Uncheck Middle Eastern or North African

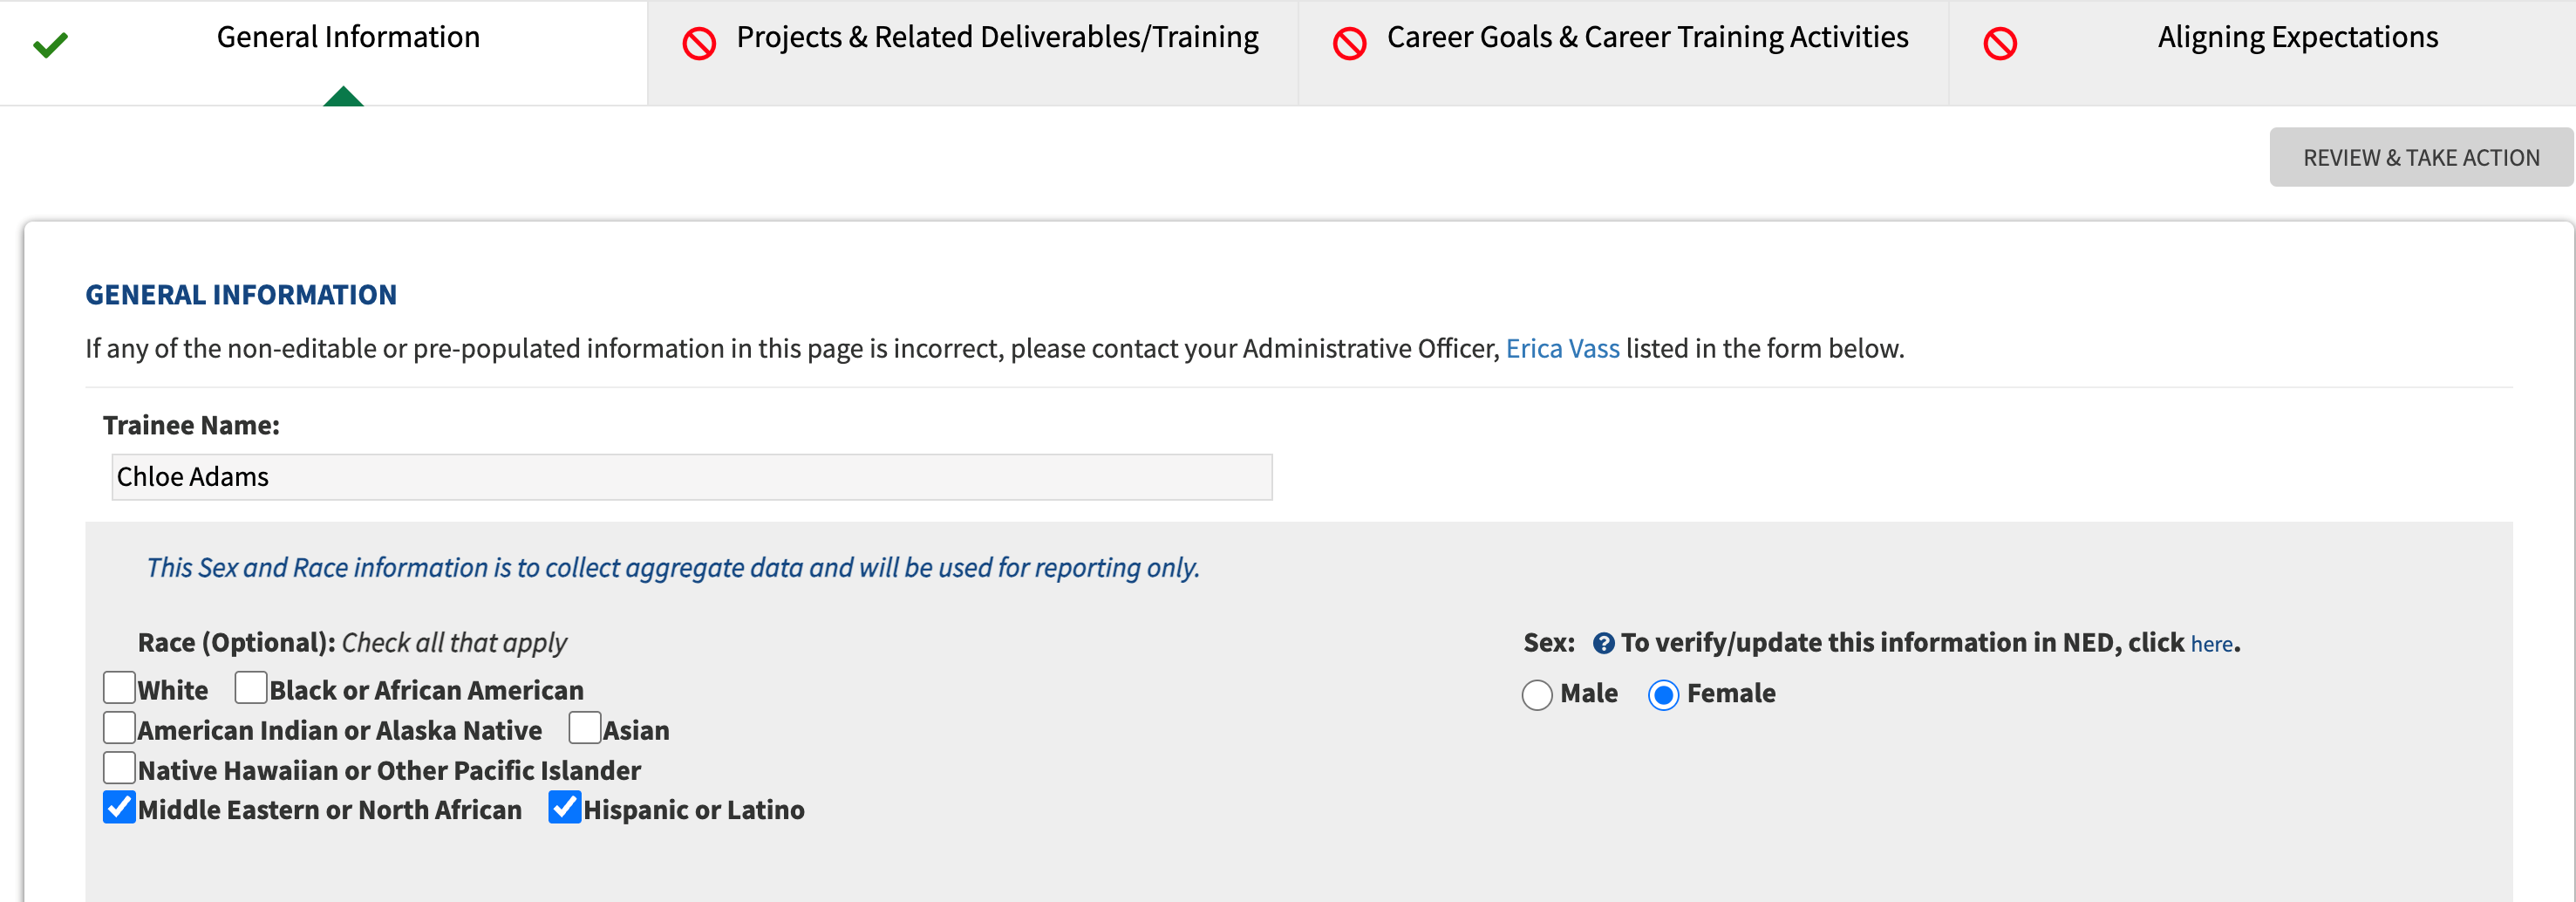120,807
